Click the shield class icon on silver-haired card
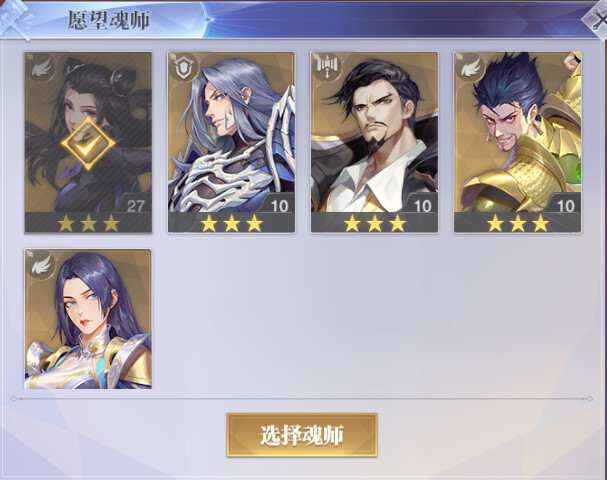This screenshot has height=480, width=607. click(184, 68)
